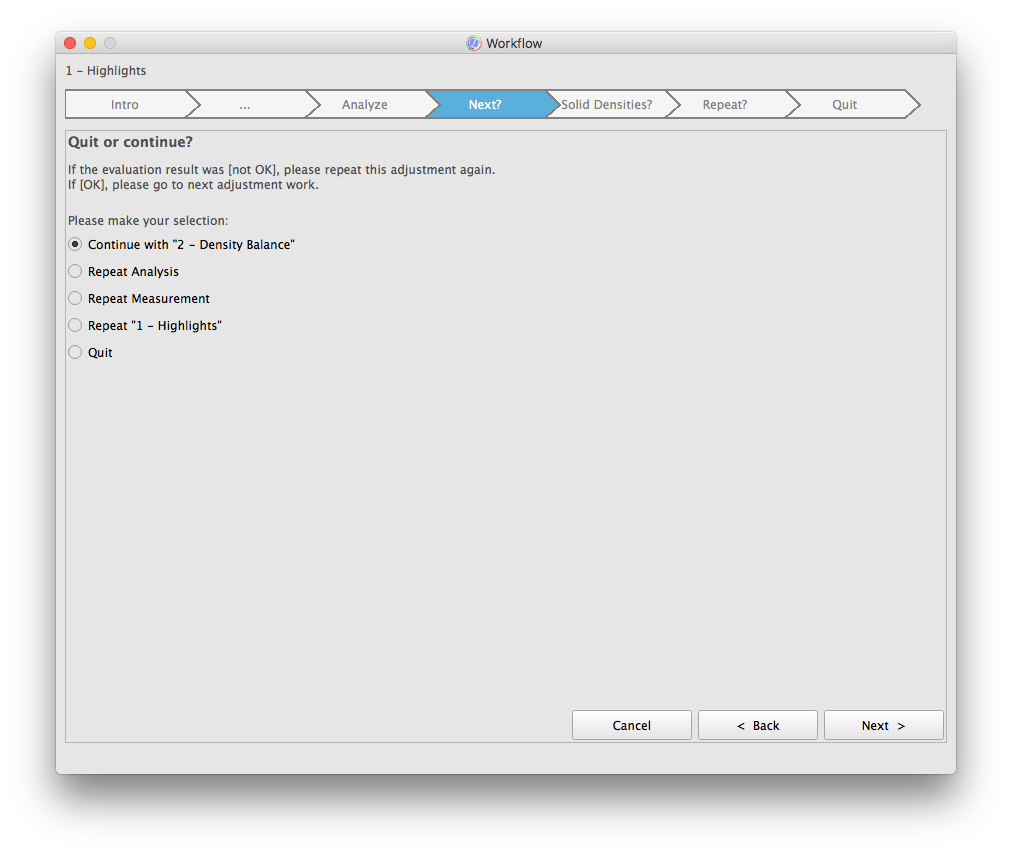
Task: Close the Workflow window with red button
Action: pyautogui.click(x=70, y=43)
